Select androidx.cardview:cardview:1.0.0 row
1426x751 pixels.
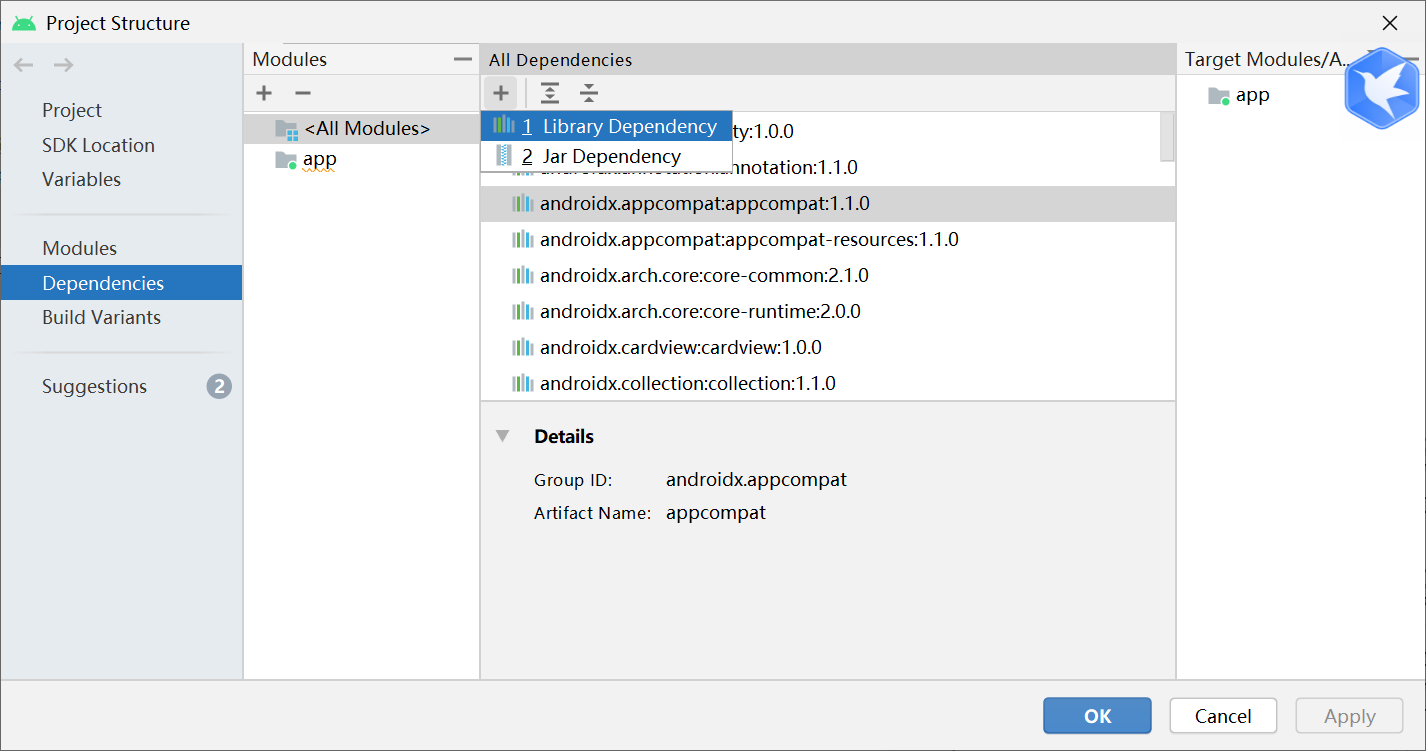point(827,347)
